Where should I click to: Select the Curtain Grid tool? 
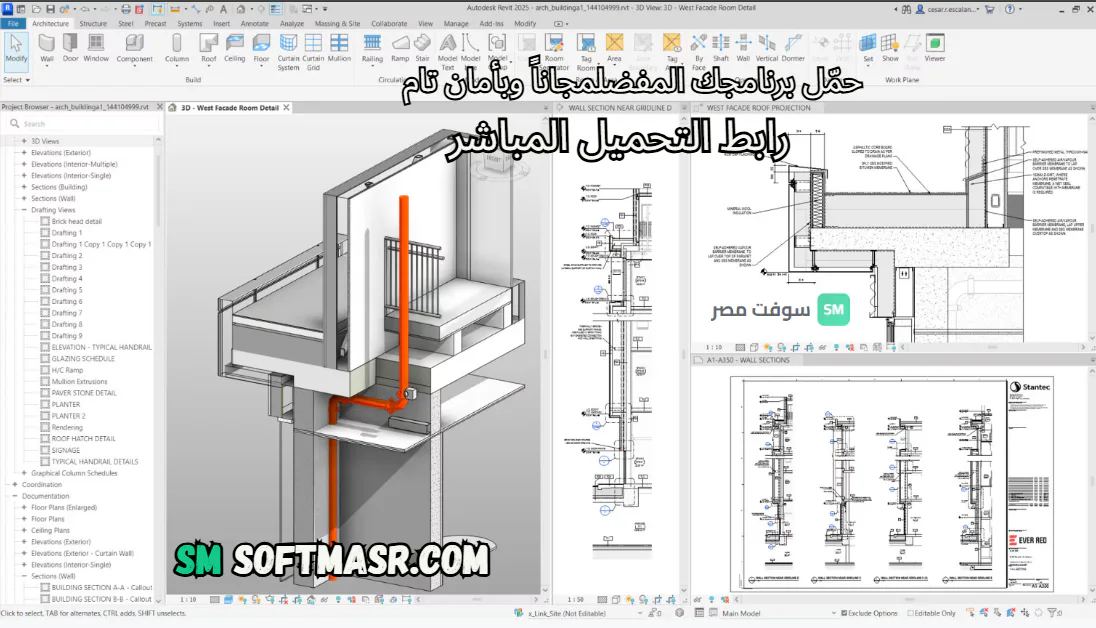tap(313, 52)
